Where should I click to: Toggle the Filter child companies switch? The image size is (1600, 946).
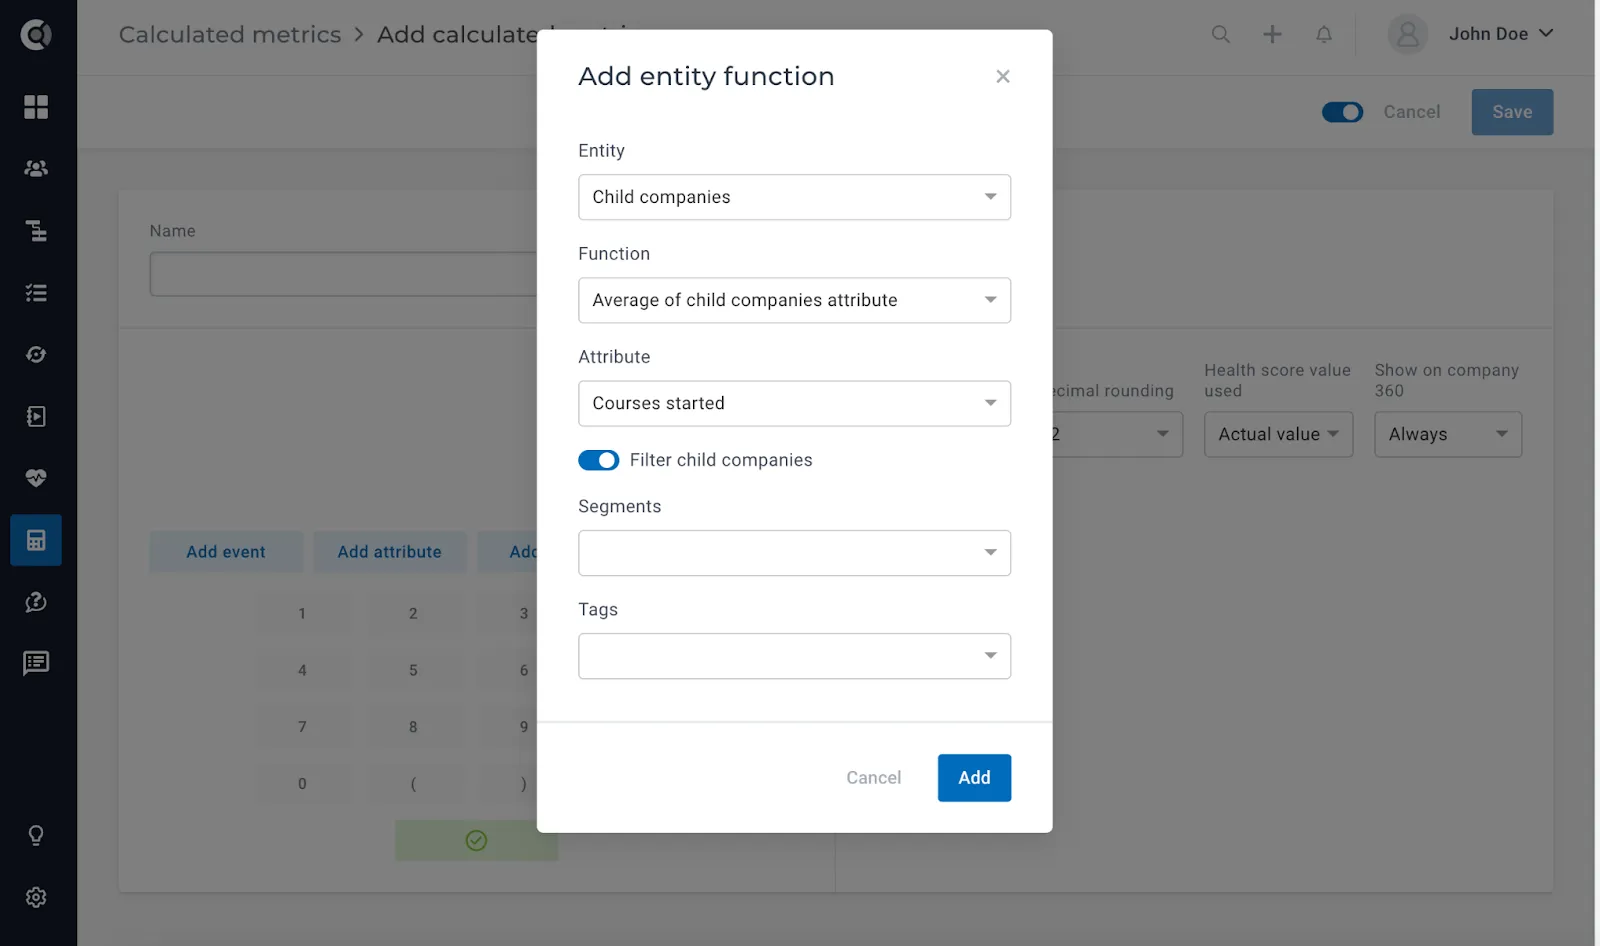598,460
